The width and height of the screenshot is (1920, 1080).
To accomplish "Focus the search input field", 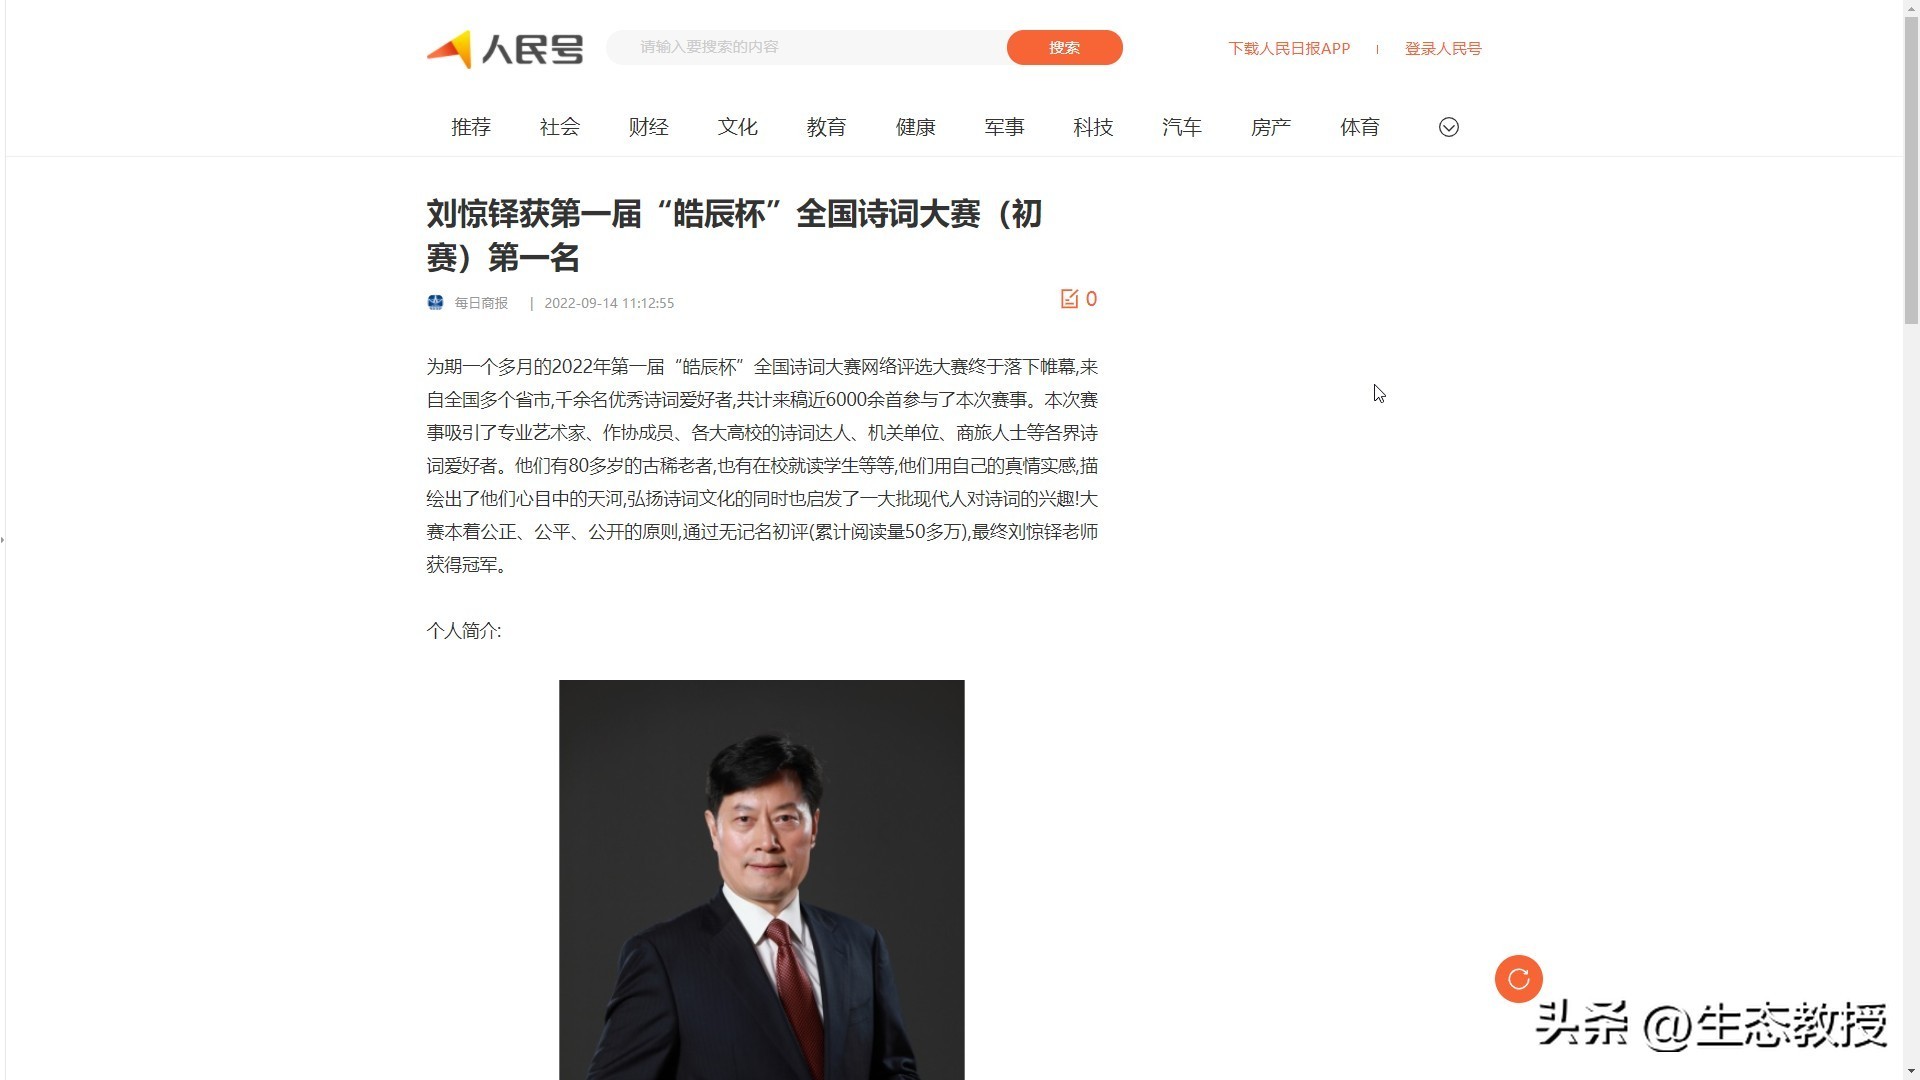I will (806, 47).
